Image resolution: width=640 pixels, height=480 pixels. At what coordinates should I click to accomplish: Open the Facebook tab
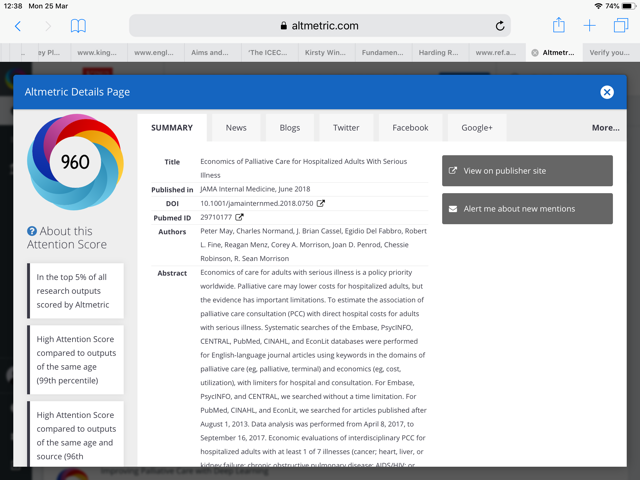[x=410, y=128]
